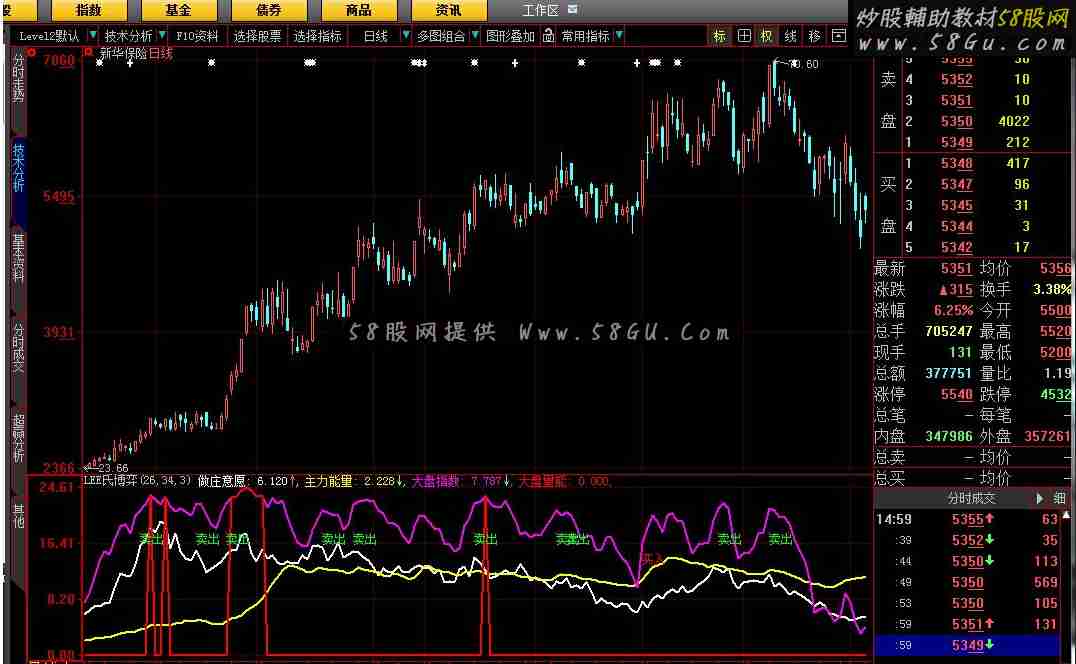Select the 其他 side tab
The width and height of the screenshot is (1076, 664).
coord(18,516)
